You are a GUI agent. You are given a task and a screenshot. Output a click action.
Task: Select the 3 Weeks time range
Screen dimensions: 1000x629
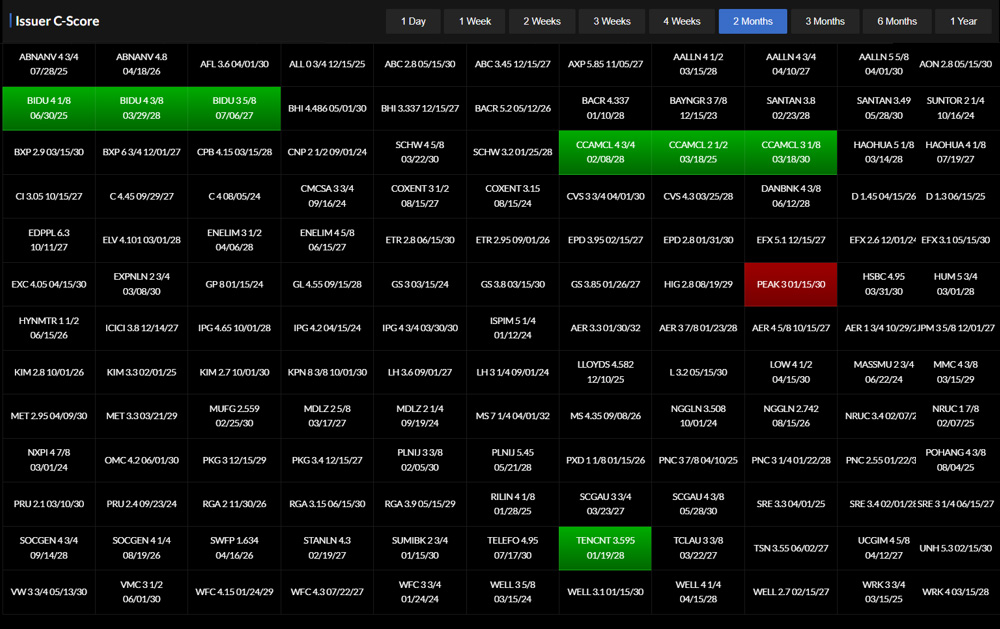(612, 21)
